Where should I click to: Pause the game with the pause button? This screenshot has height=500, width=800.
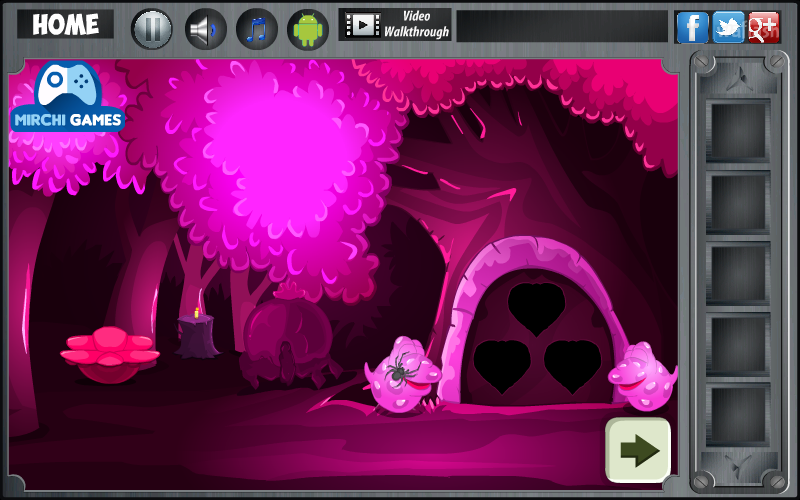tap(152, 29)
